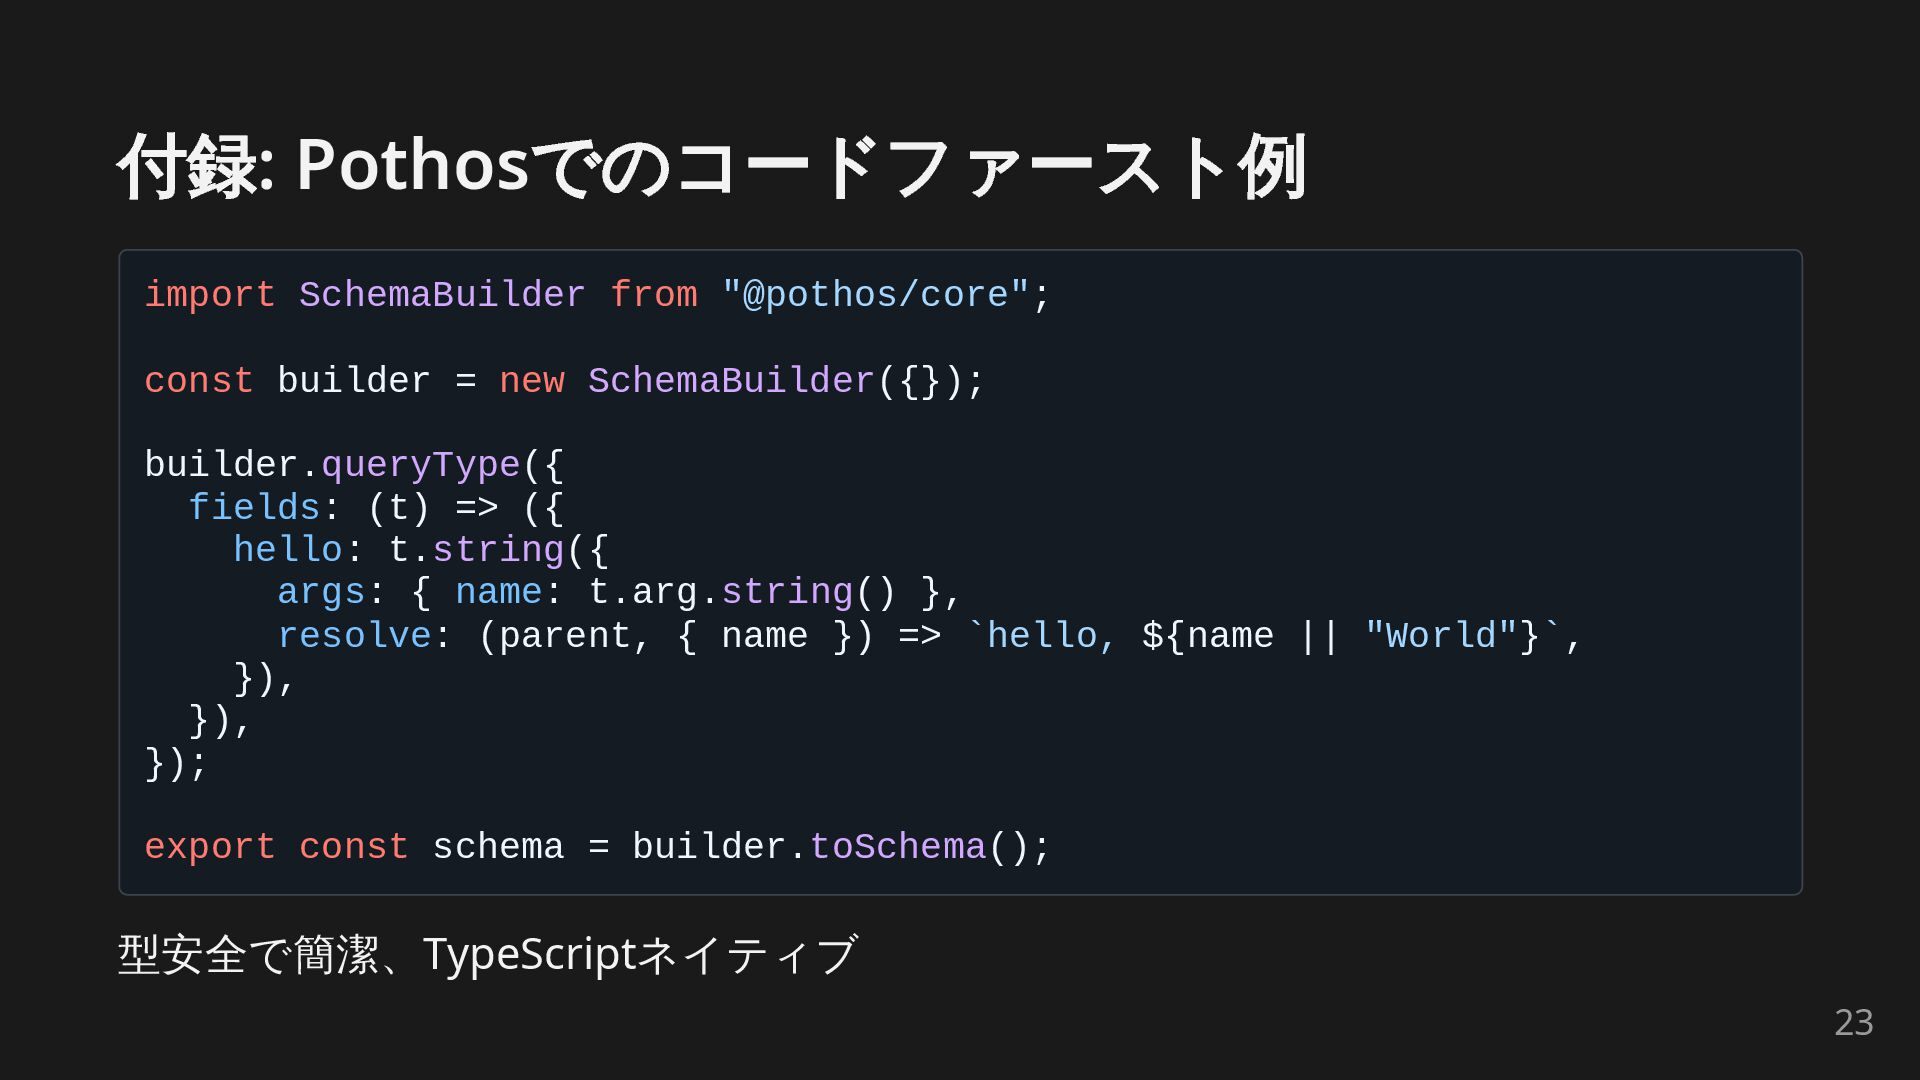Click the "from" keyword in import line
This screenshot has height=1080, width=1920.
click(653, 295)
